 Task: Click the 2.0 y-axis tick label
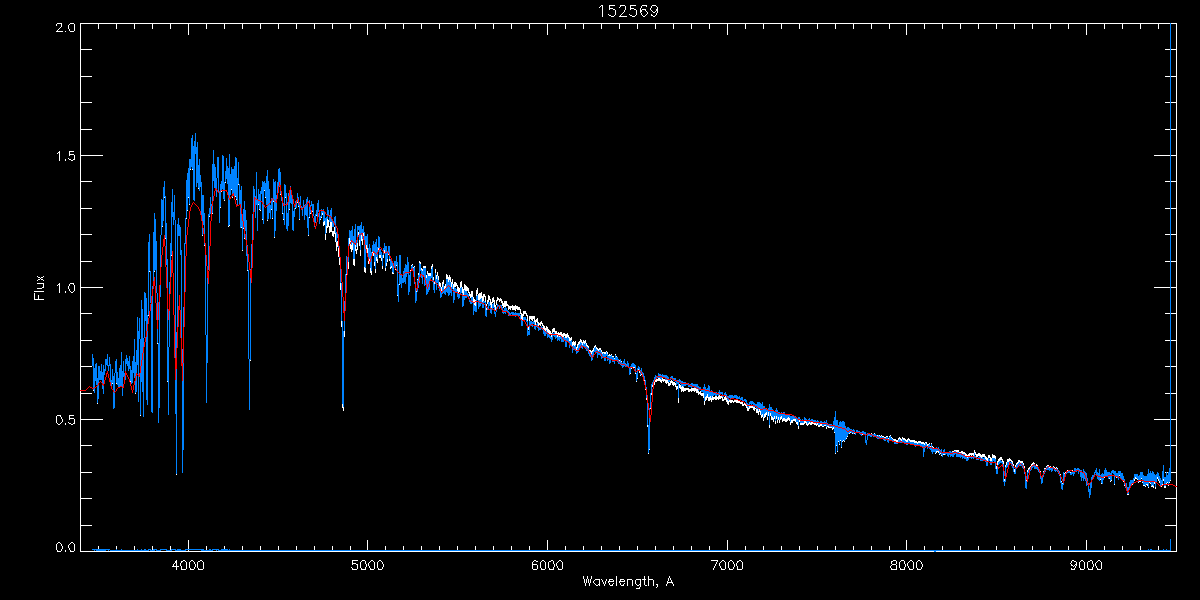coord(65,29)
